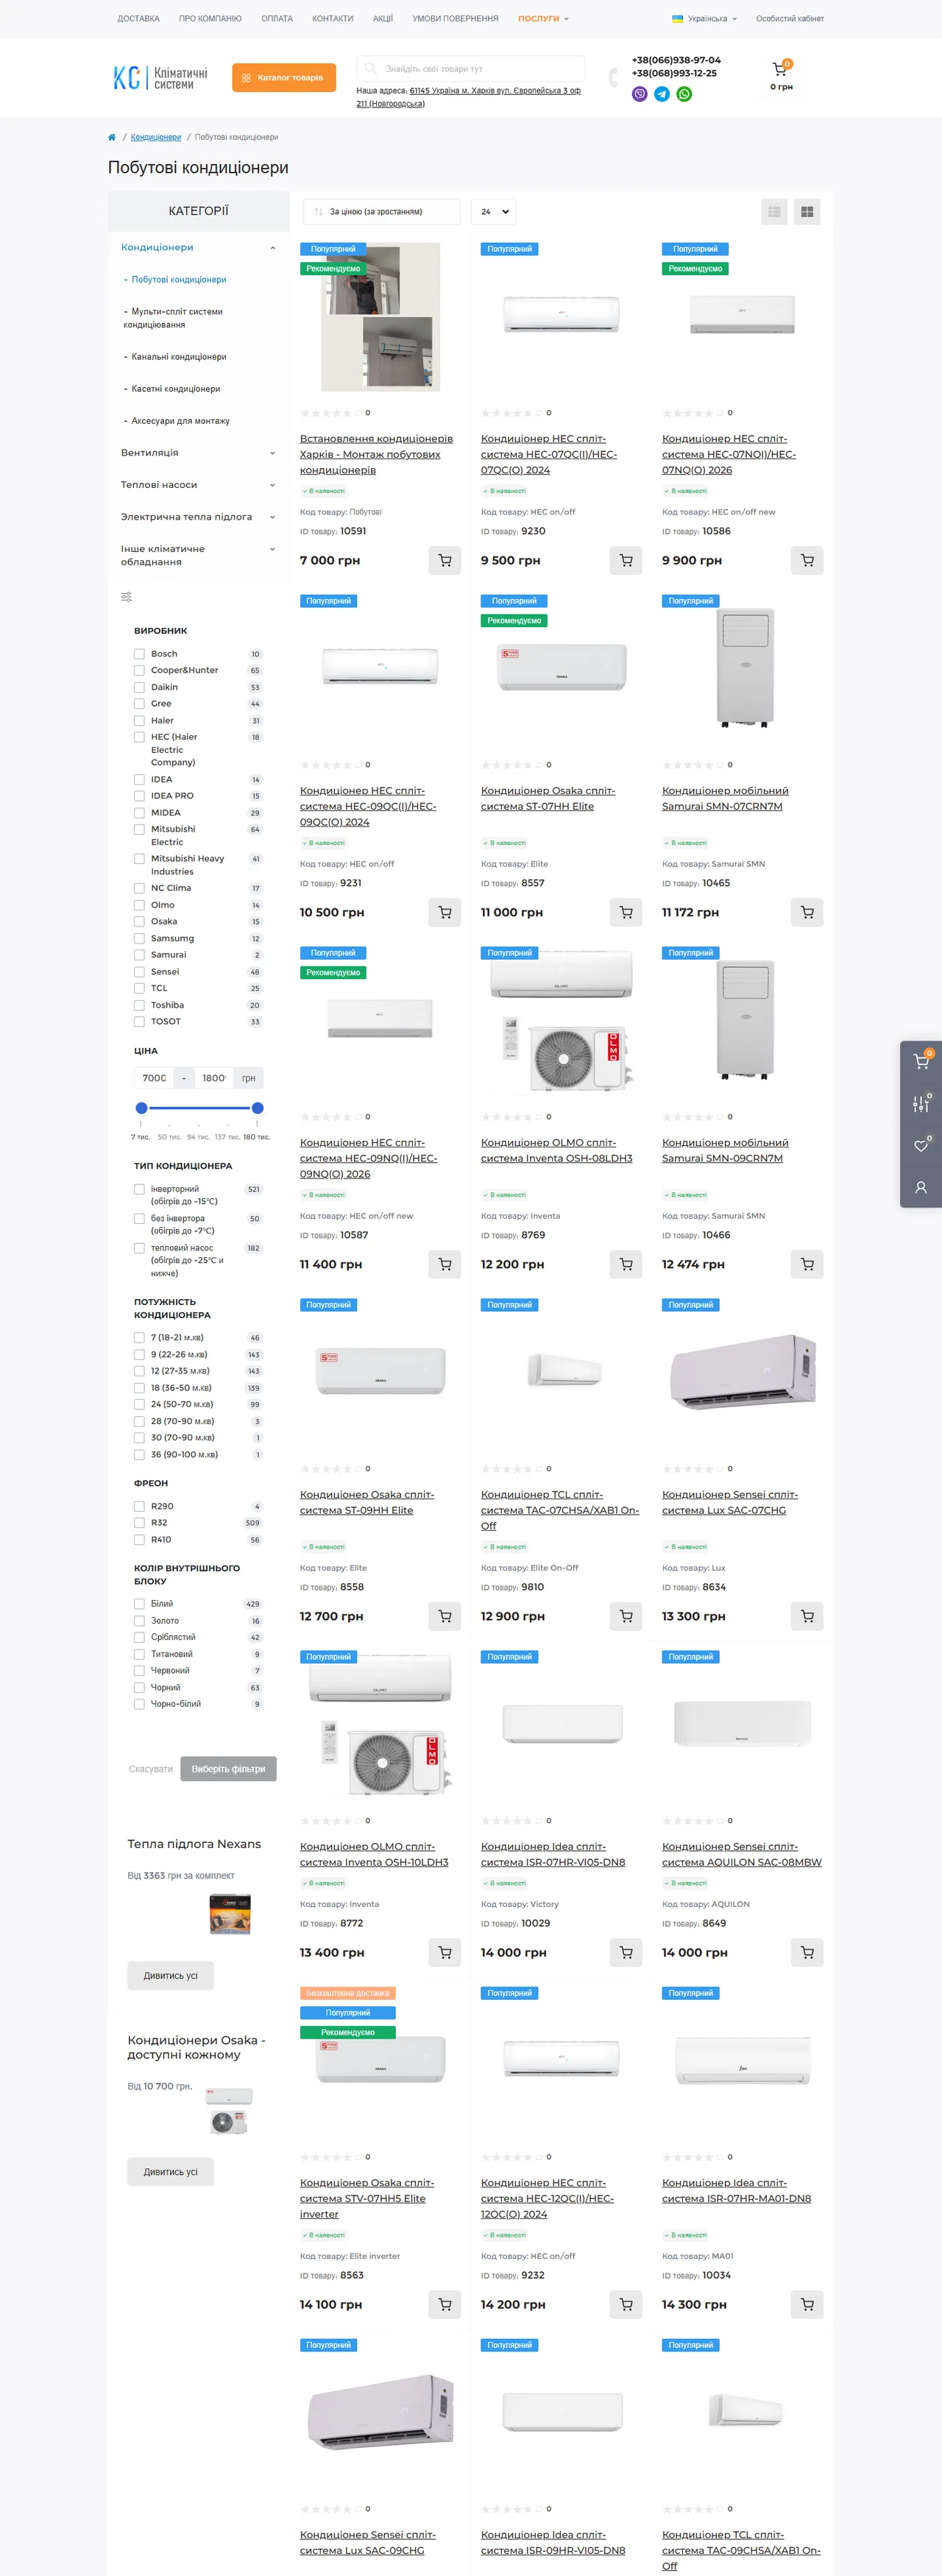Open the КОНТАКТИ menu item
Image resolution: width=942 pixels, height=2576 pixels.
(332, 18)
